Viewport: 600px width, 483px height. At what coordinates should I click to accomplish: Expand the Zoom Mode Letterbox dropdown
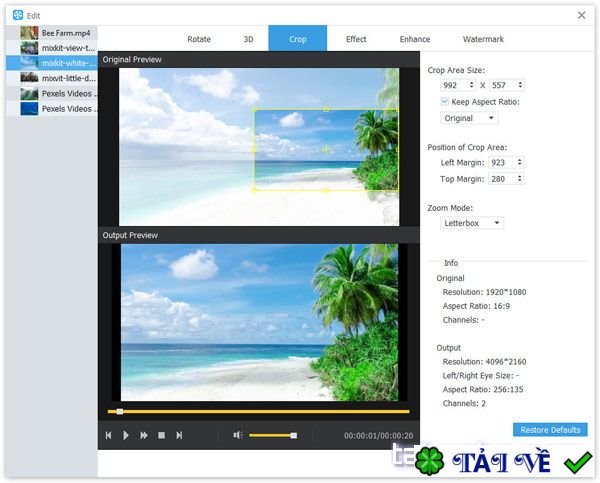pyautogui.click(x=473, y=223)
